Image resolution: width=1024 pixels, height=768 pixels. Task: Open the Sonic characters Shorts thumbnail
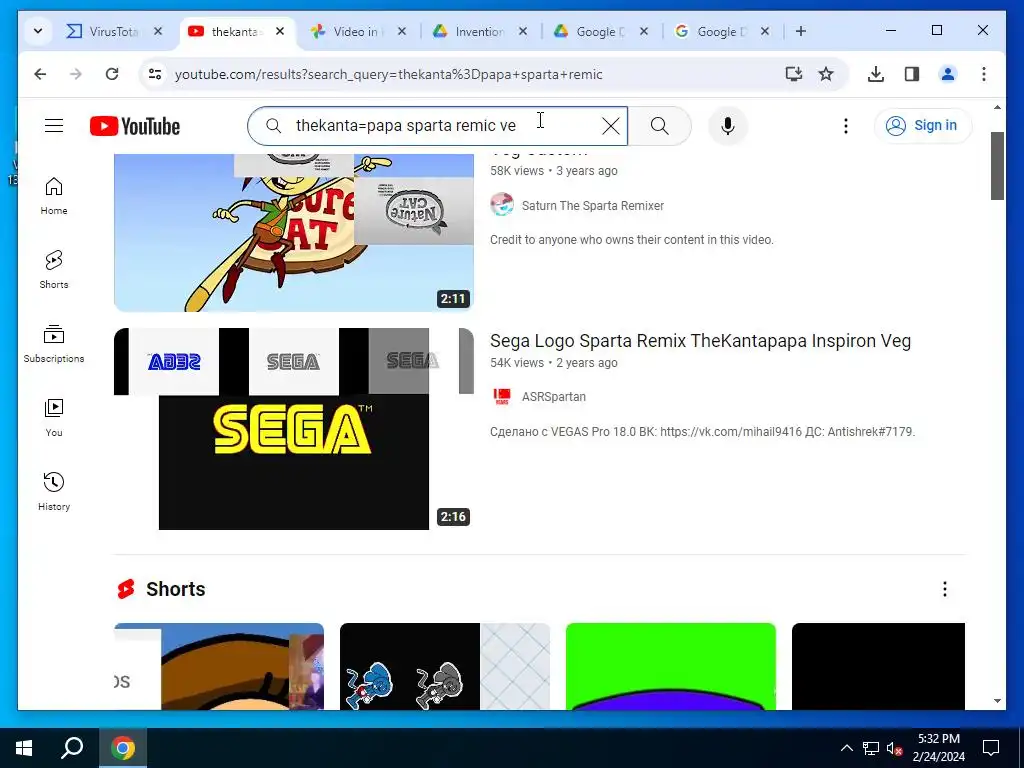(x=445, y=666)
